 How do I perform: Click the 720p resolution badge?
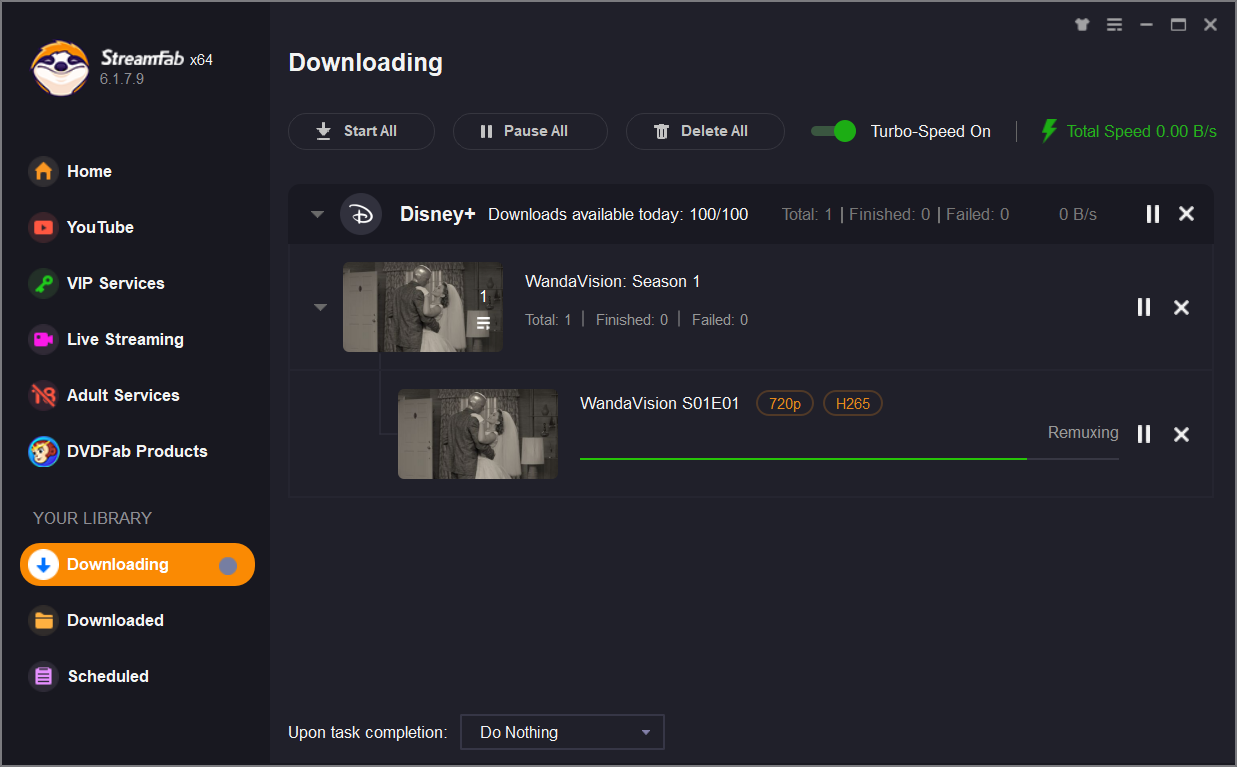click(785, 404)
